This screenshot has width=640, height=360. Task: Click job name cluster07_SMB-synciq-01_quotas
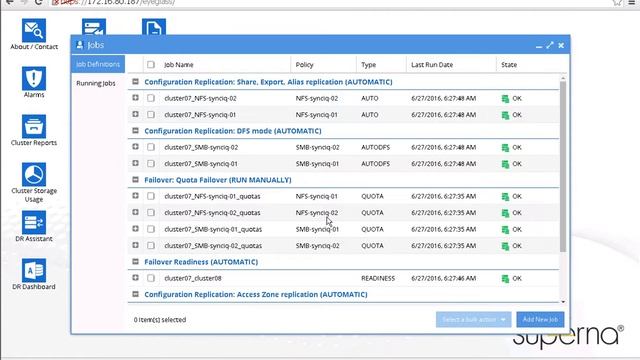point(213,229)
